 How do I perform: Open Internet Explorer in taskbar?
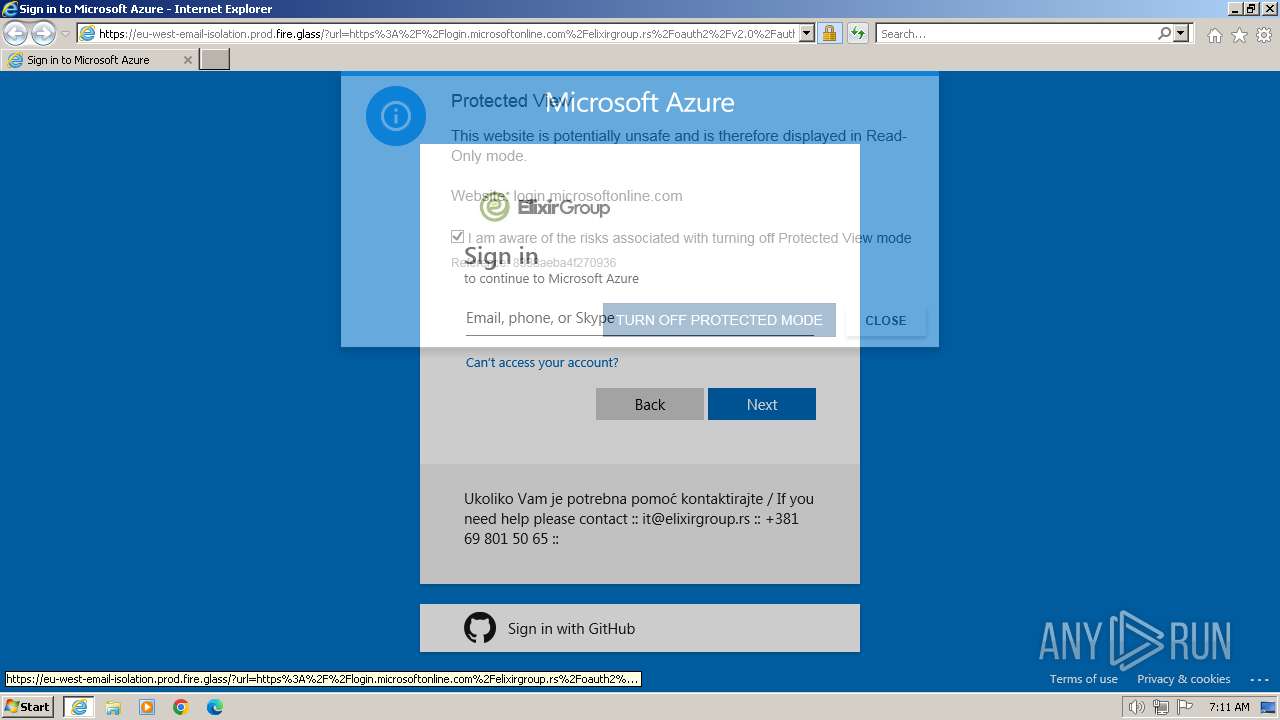79,707
